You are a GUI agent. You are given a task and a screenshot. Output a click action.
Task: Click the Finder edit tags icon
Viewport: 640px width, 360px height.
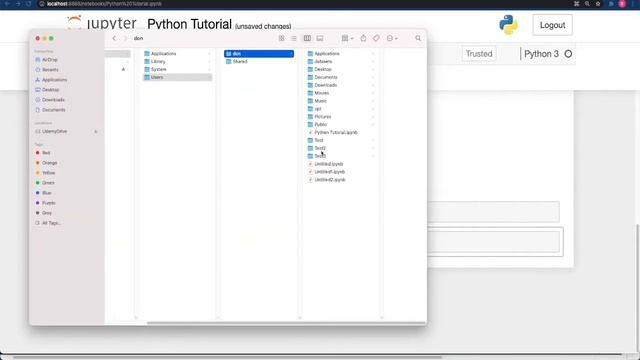coord(376,38)
